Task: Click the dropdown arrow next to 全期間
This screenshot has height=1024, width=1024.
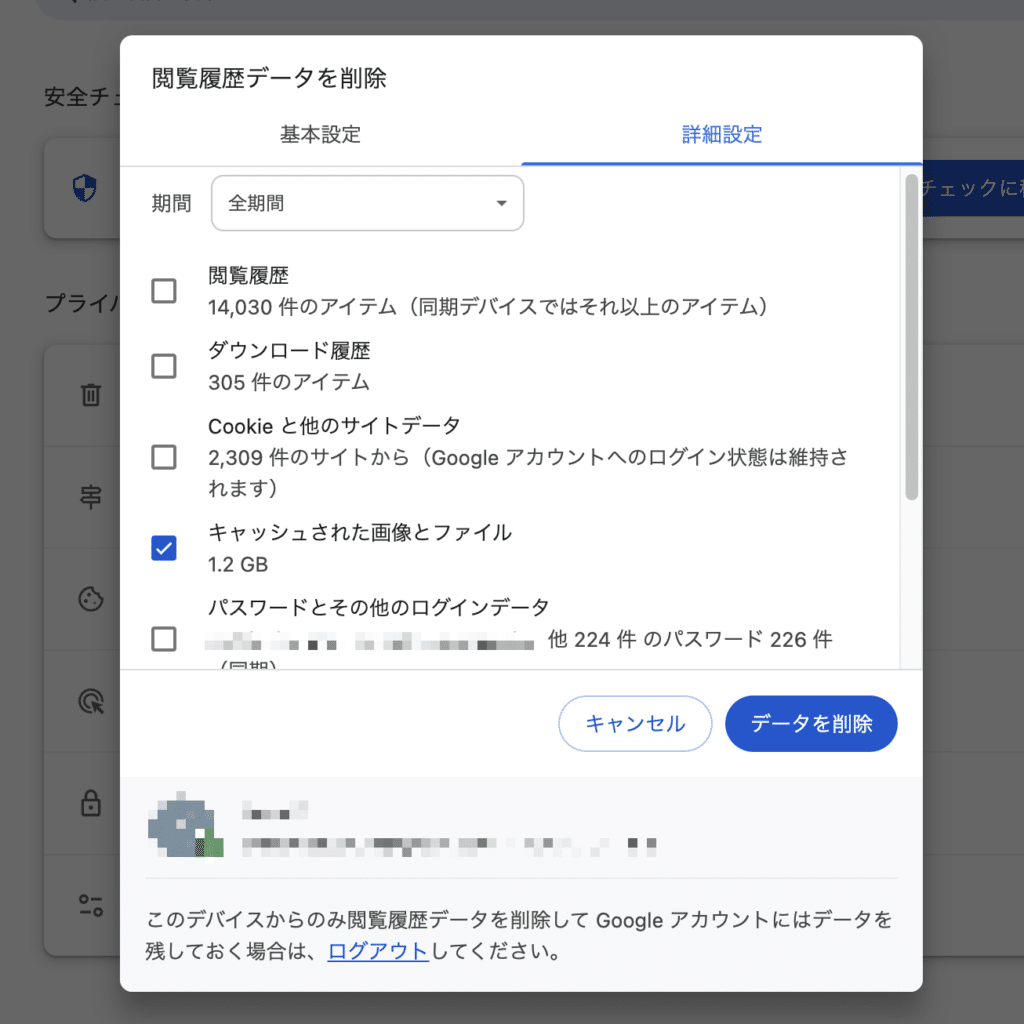Action: pyautogui.click(x=502, y=203)
